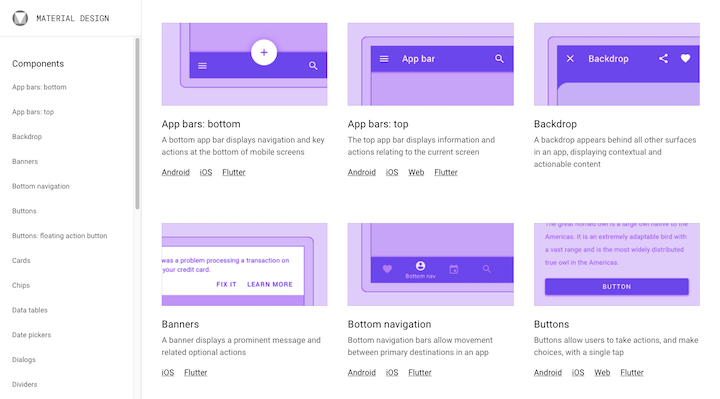Open iOS link under App bars: bottom
Image resolution: width=720 pixels, height=399 pixels.
pos(206,172)
